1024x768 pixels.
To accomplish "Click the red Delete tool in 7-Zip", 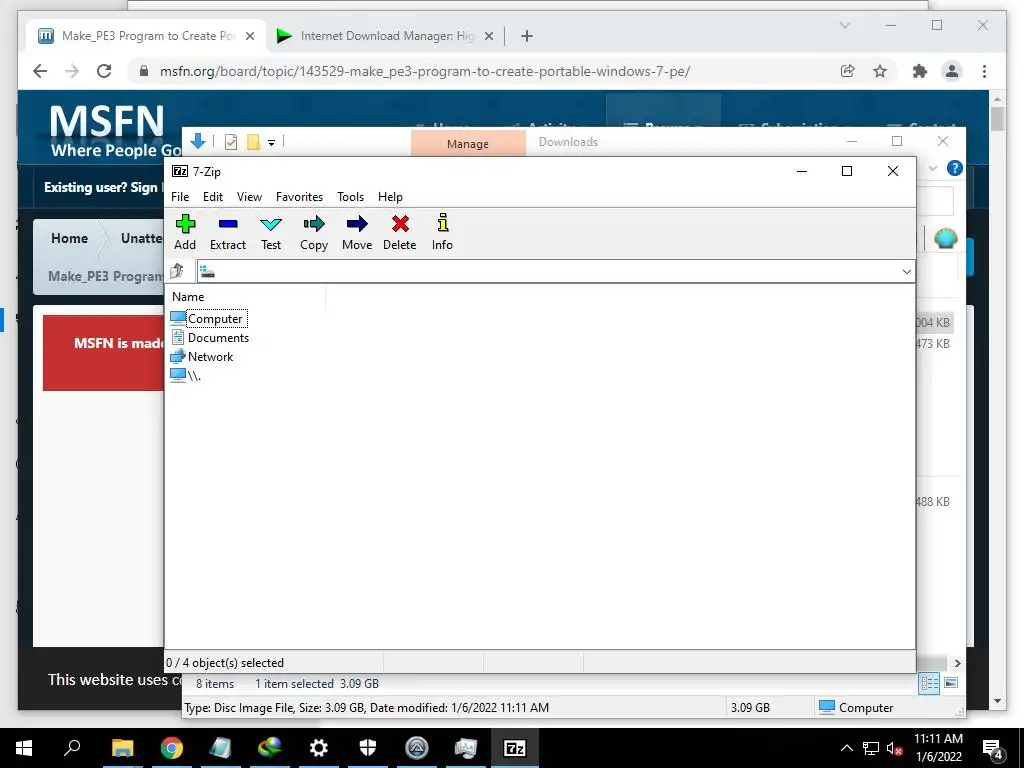I will 400,232.
